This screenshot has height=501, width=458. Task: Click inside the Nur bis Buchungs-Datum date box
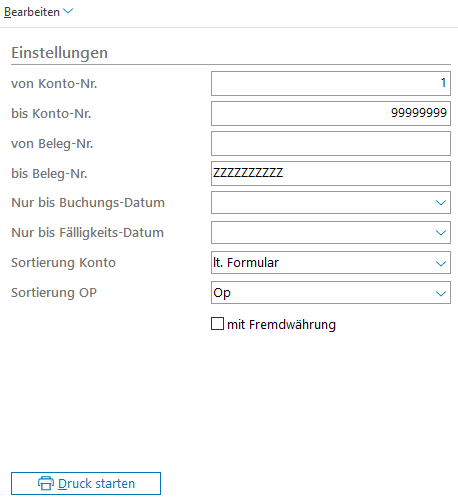323,203
